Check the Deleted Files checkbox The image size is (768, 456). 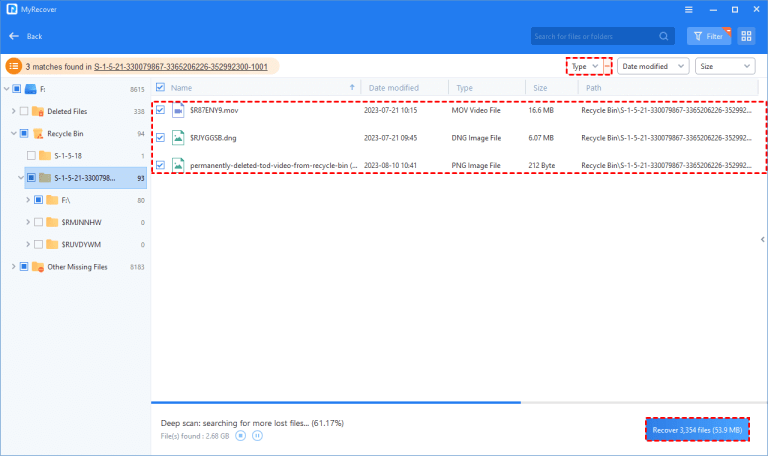click(x=24, y=111)
